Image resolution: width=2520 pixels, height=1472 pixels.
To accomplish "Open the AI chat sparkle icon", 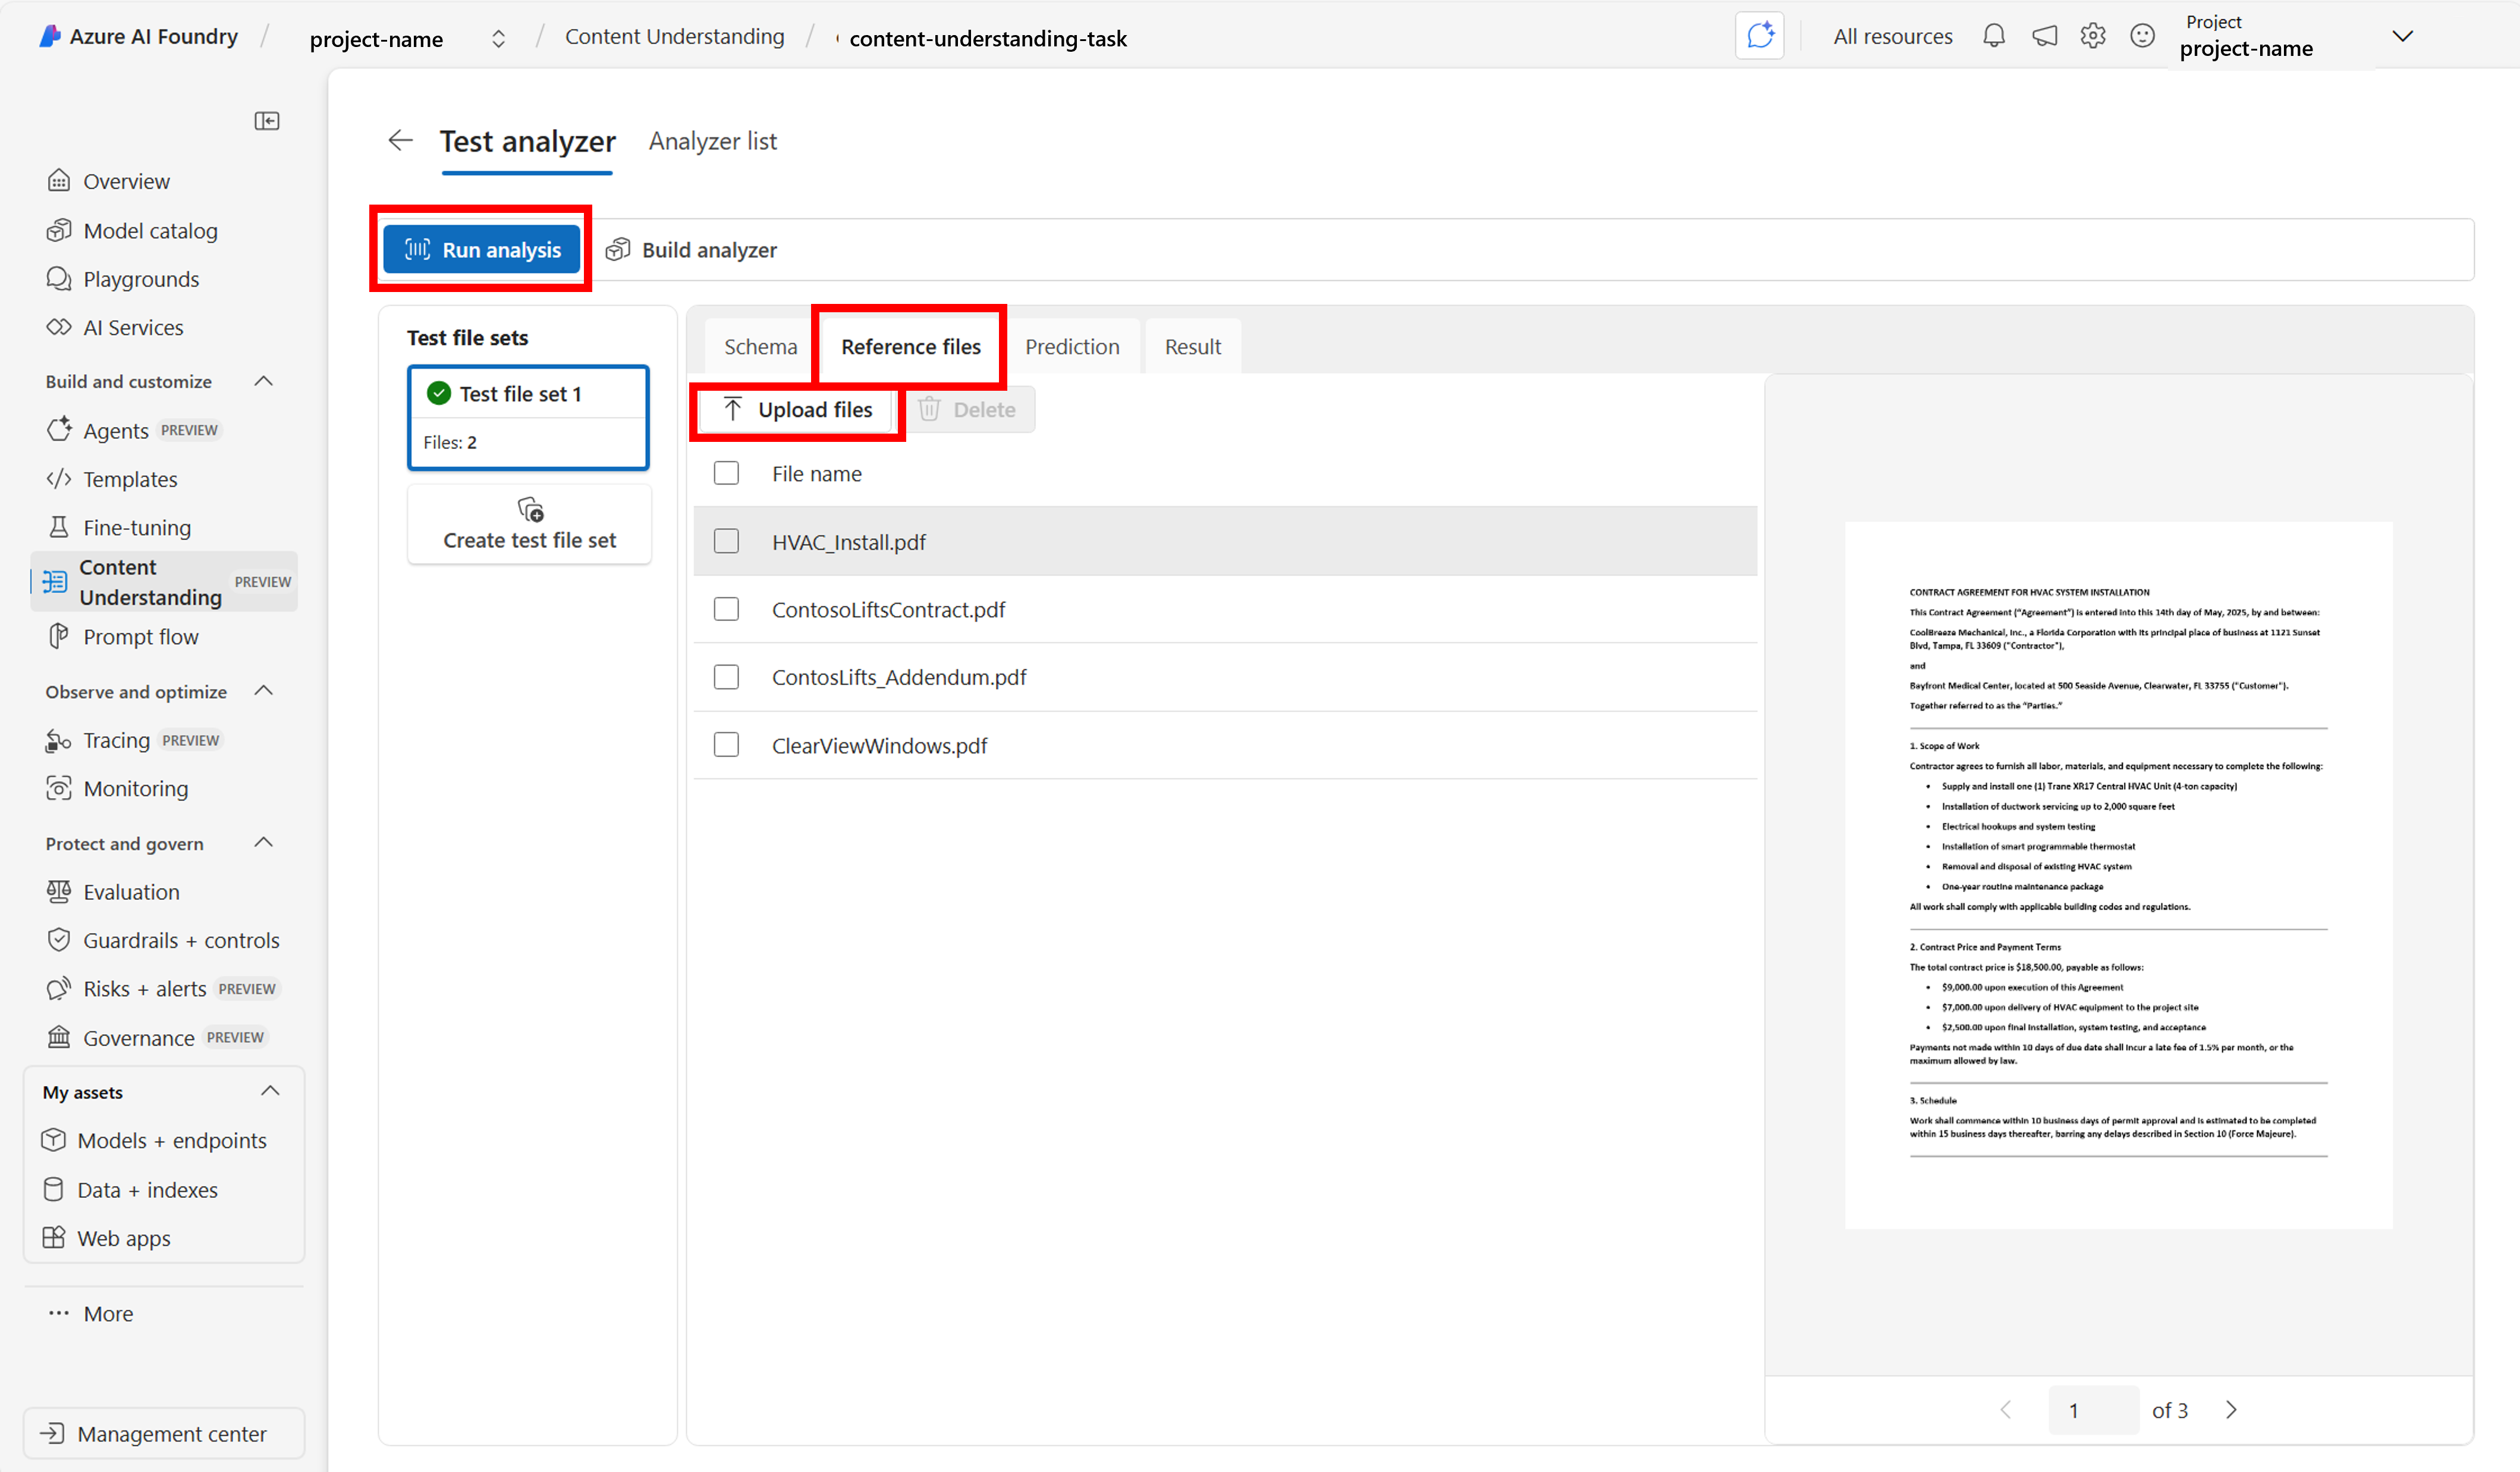I will (1759, 37).
